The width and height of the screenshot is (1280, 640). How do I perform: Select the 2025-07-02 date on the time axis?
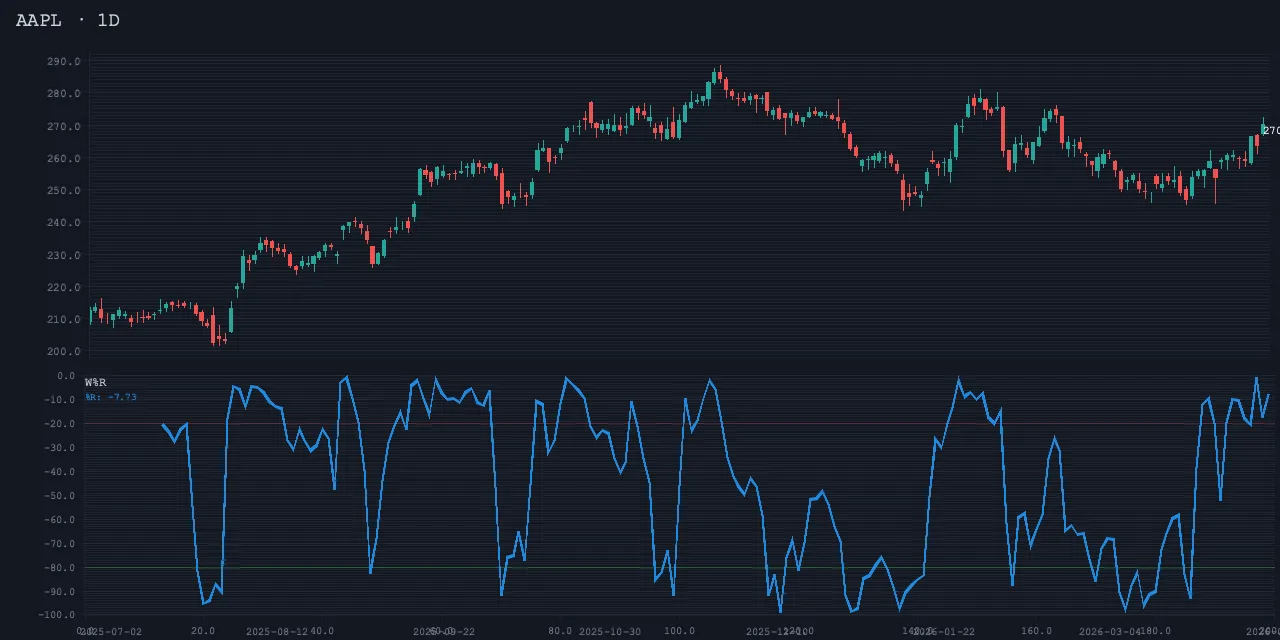point(112,632)
